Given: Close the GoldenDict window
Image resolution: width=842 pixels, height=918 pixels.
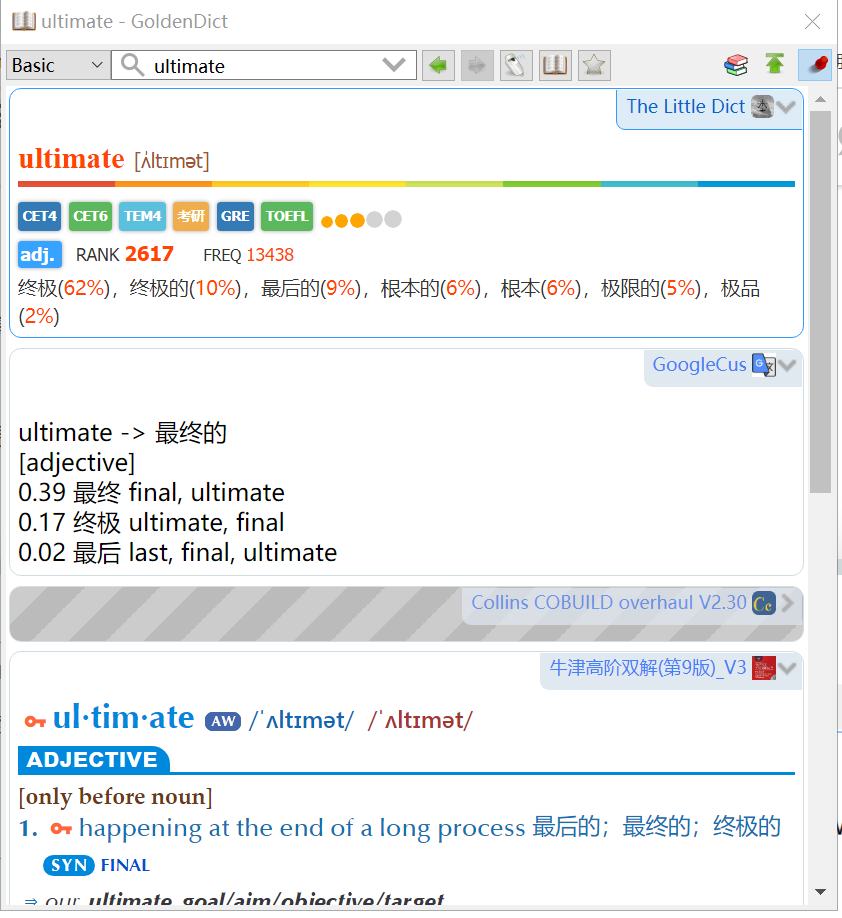Looking at the screenshot, I should coord(812,22).
